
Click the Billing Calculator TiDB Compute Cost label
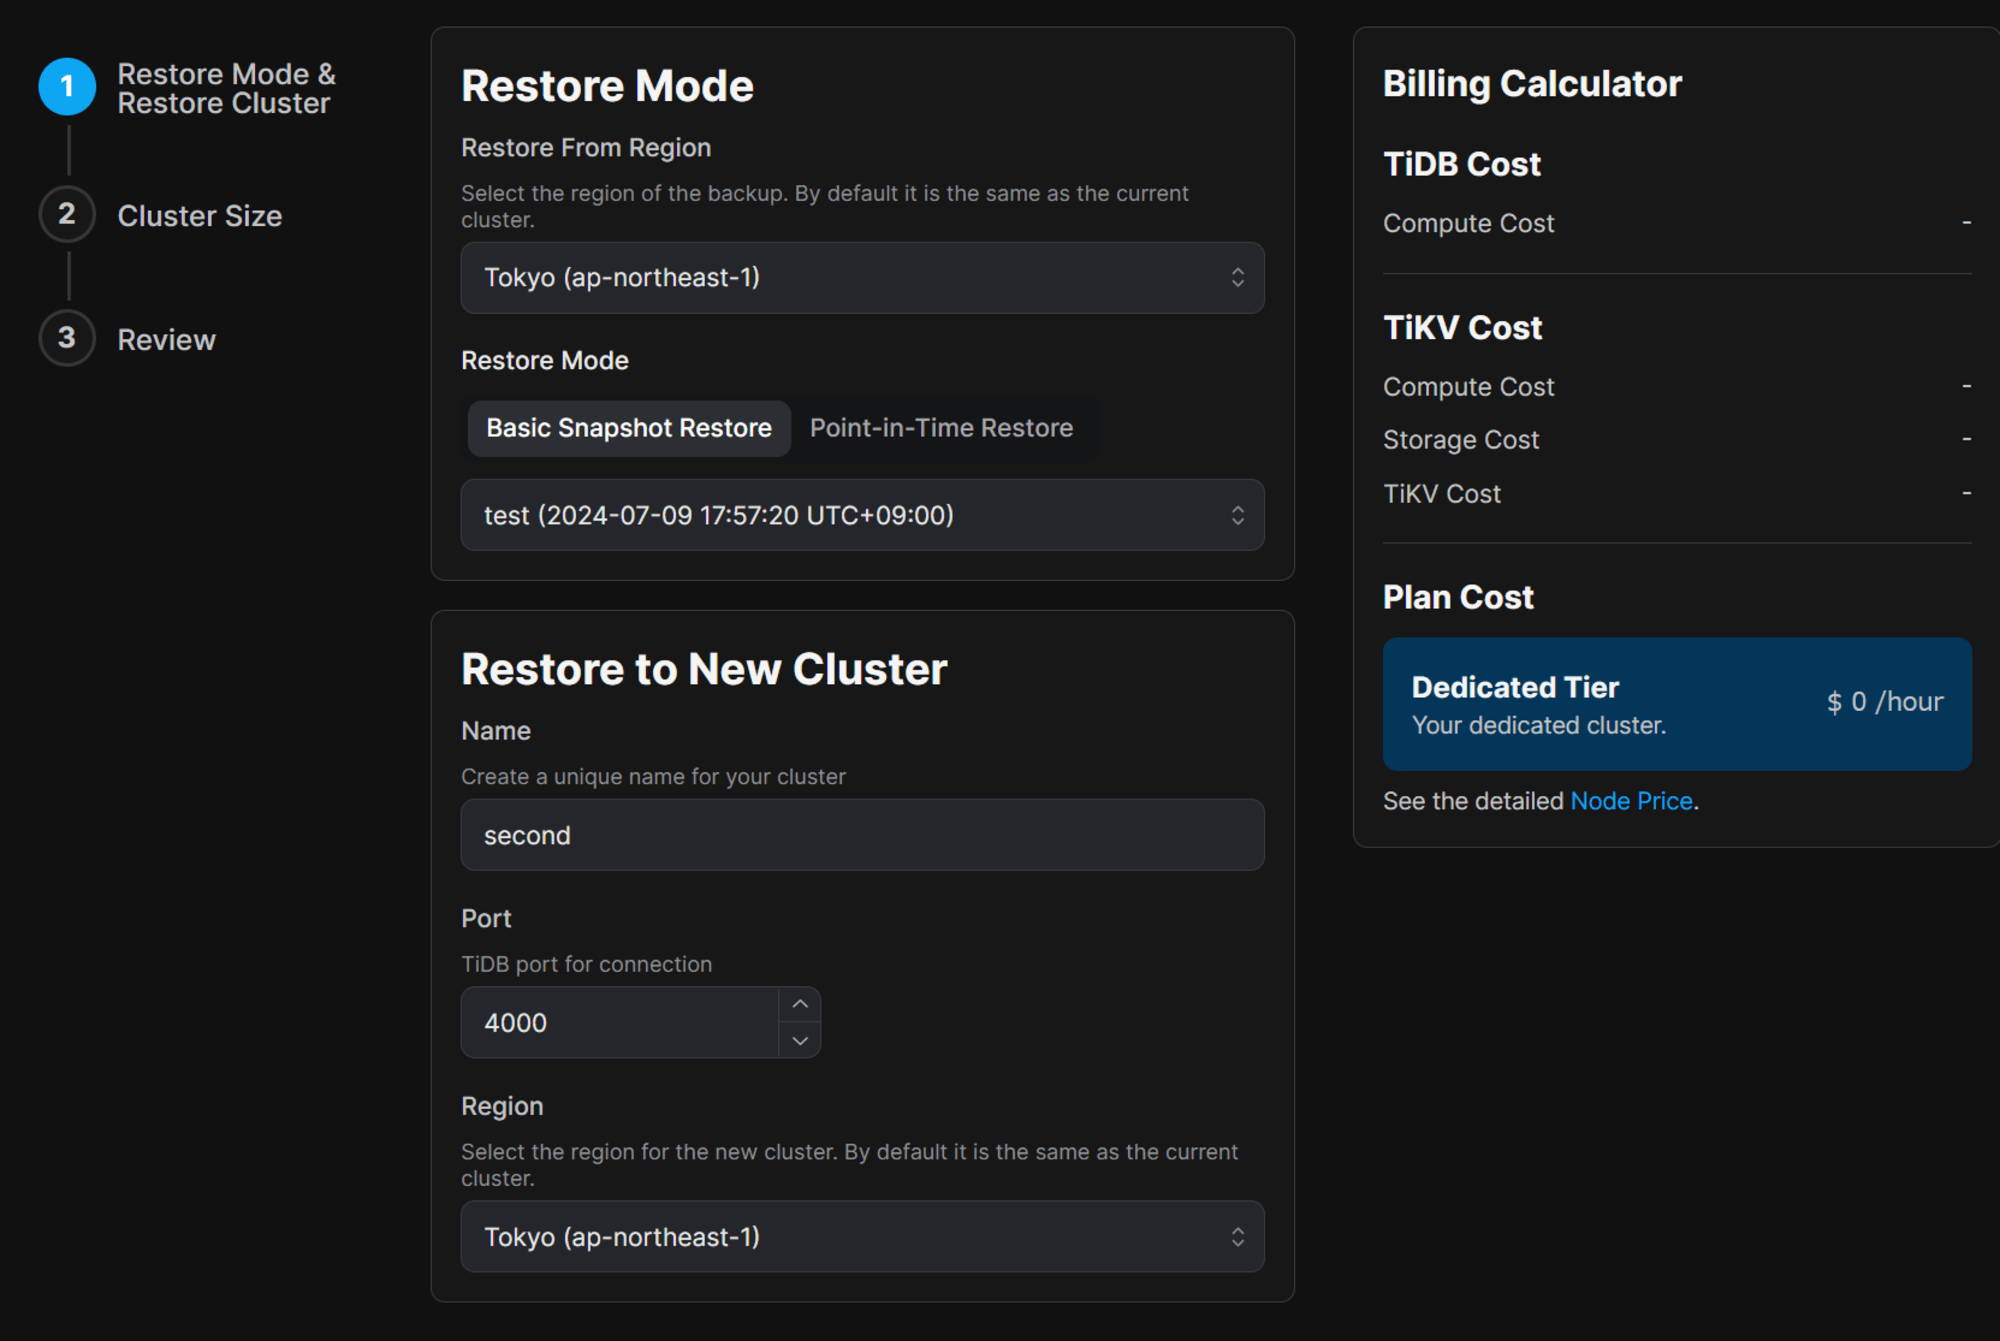[x=1469, y=222]
